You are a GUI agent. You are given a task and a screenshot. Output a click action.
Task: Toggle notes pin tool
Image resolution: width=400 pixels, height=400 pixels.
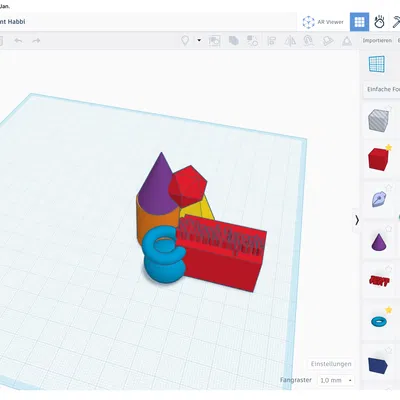(x=185, y=41)
